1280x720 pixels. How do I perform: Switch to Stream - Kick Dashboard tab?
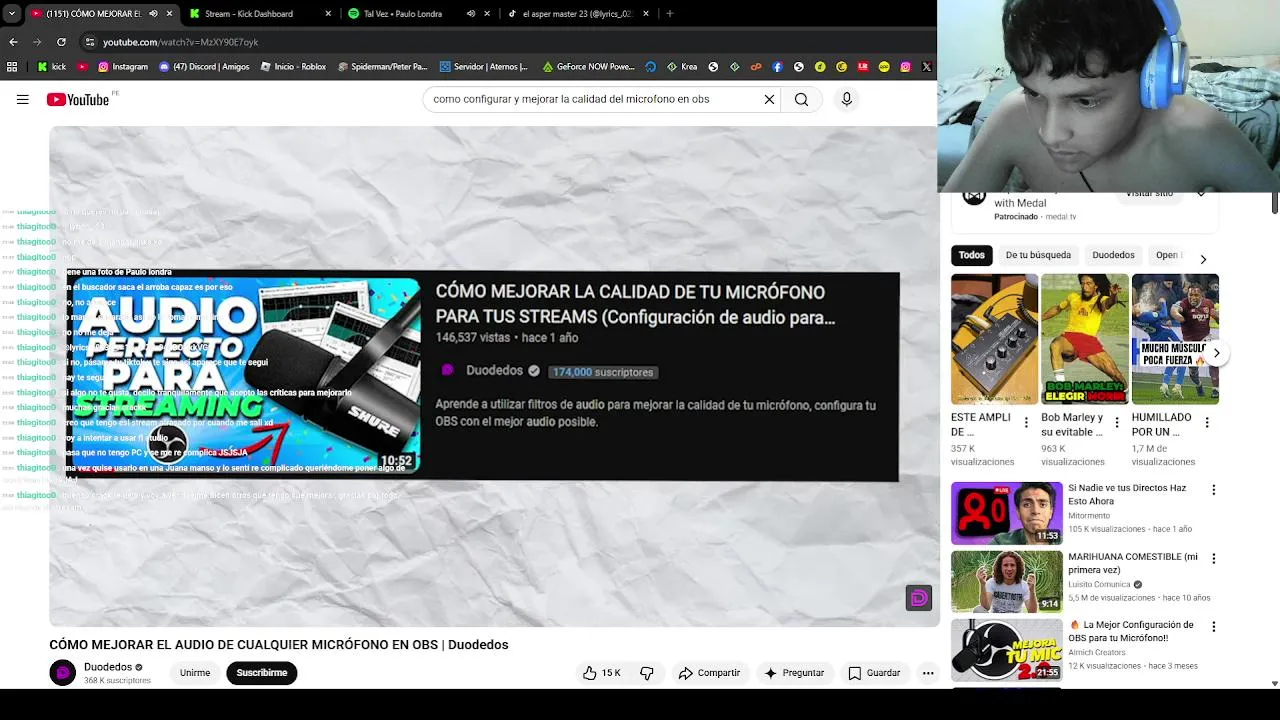click(249, 14)
